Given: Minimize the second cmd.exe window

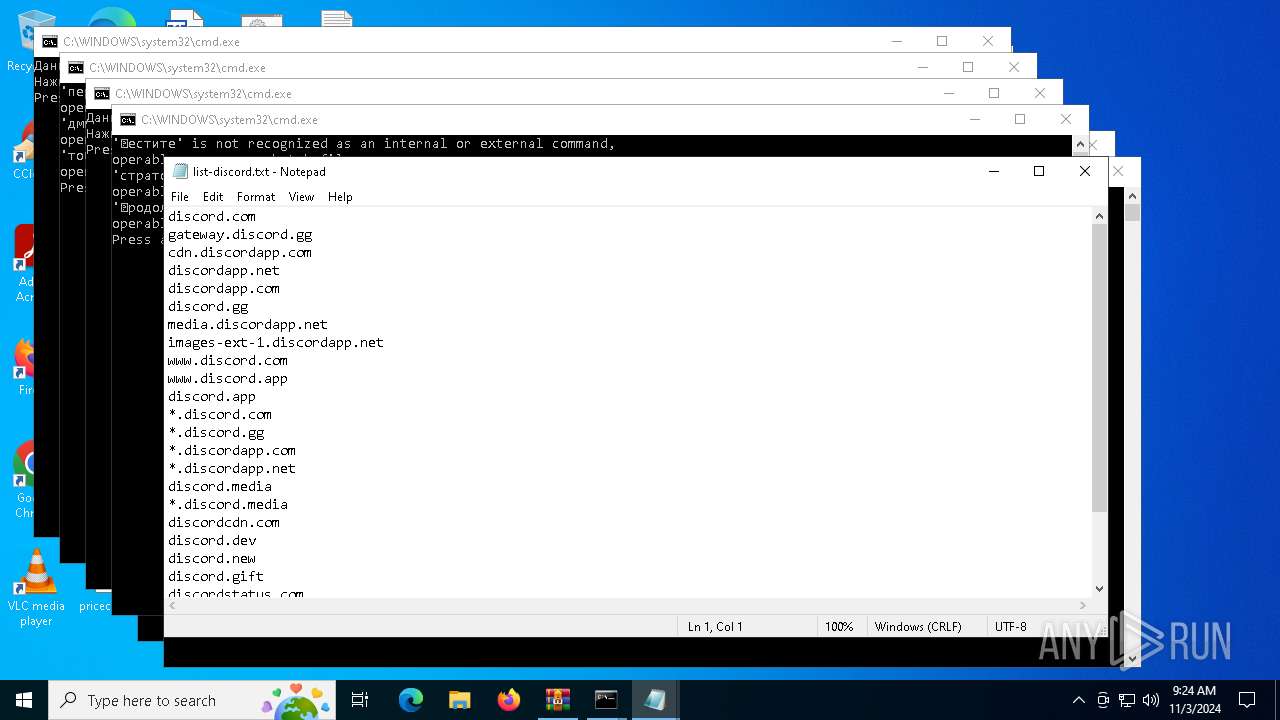Looking at the screenshot, I should tap(922, 67).
